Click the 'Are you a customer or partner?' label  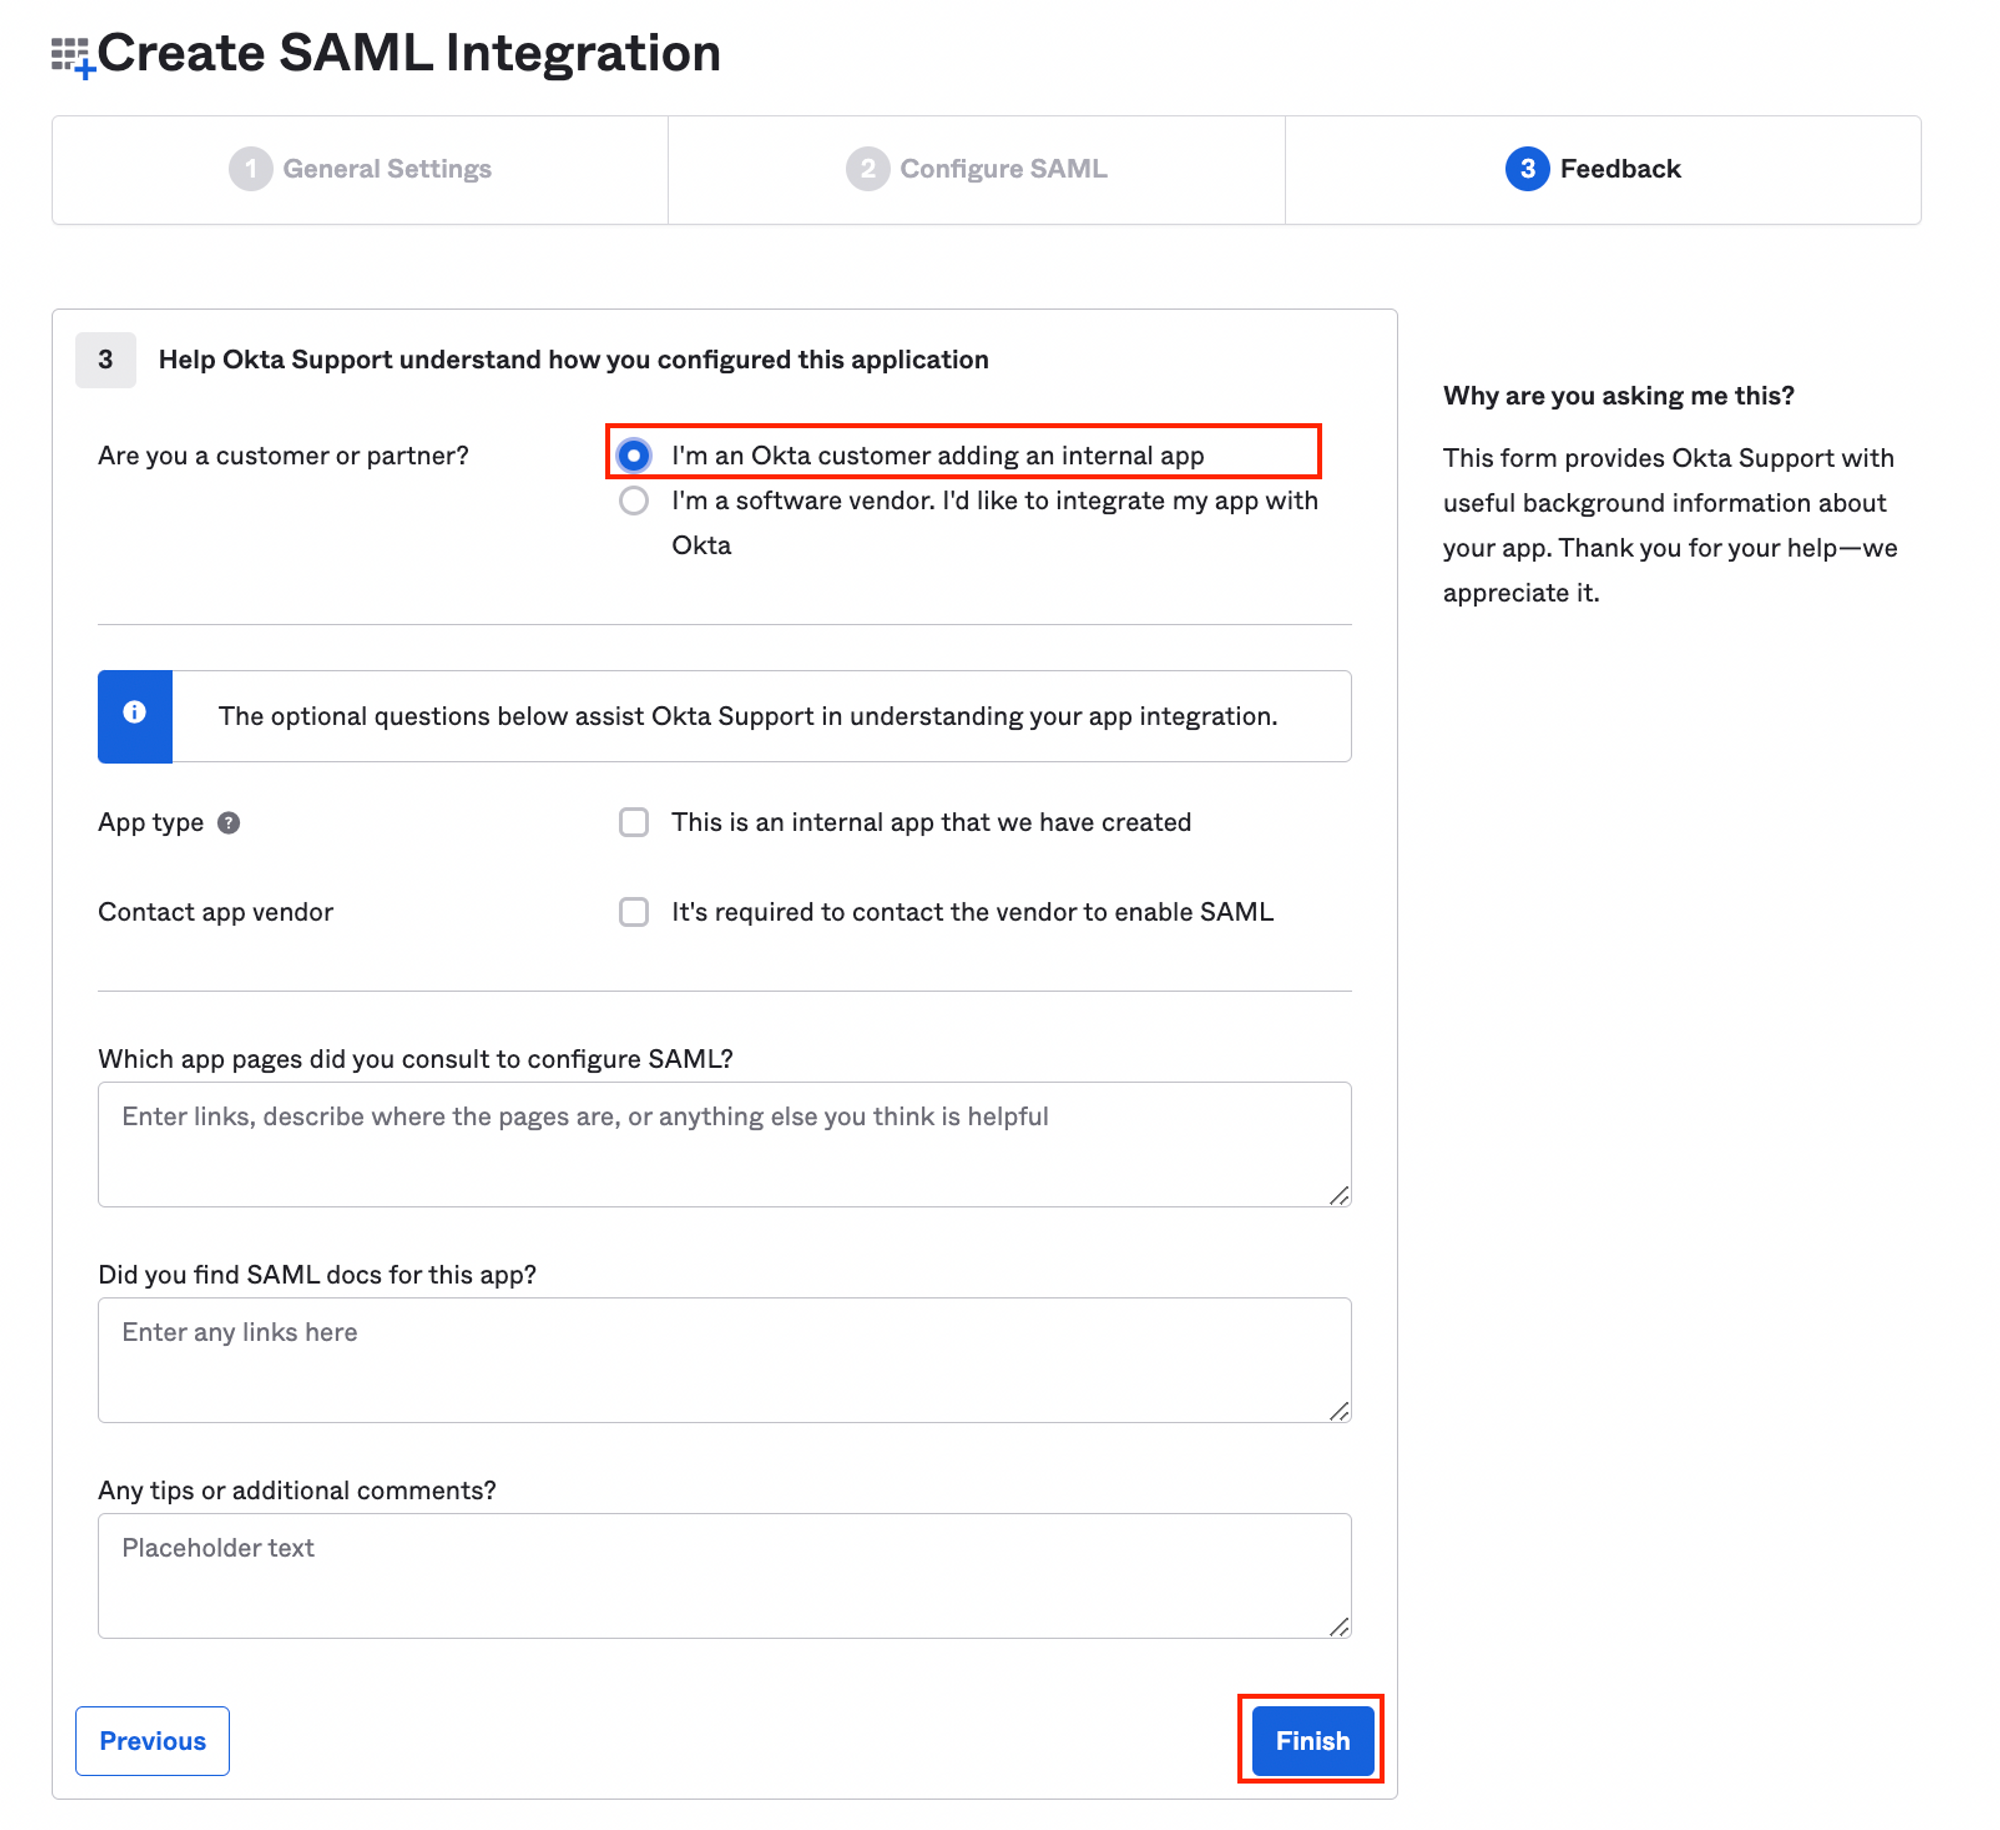tap(283, 456)
